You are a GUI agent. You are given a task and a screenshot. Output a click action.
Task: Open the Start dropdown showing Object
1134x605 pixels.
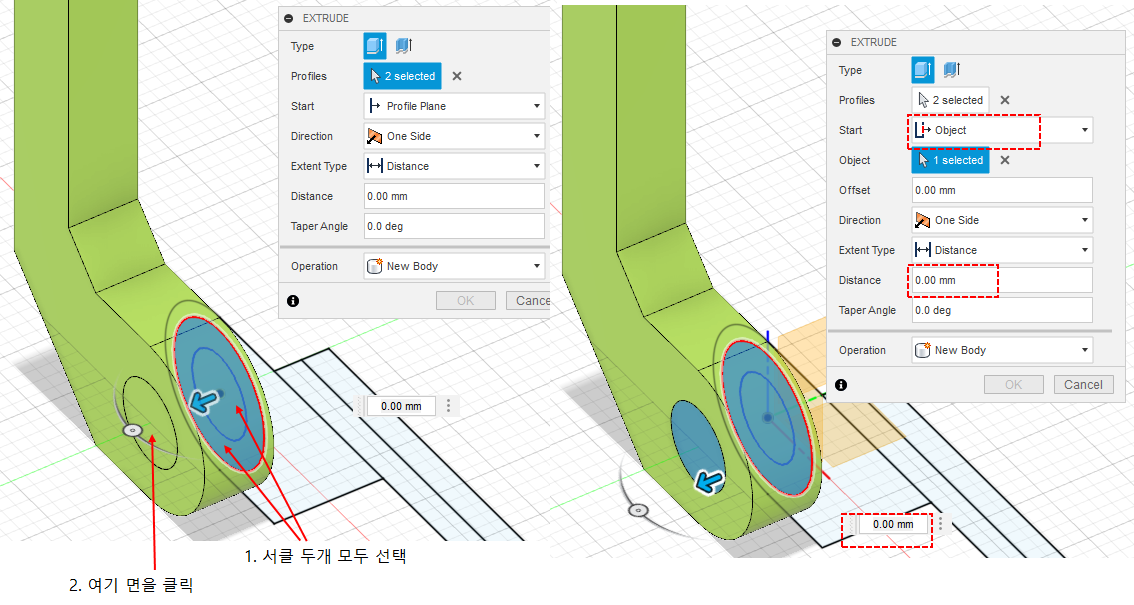coord(1002,130)
